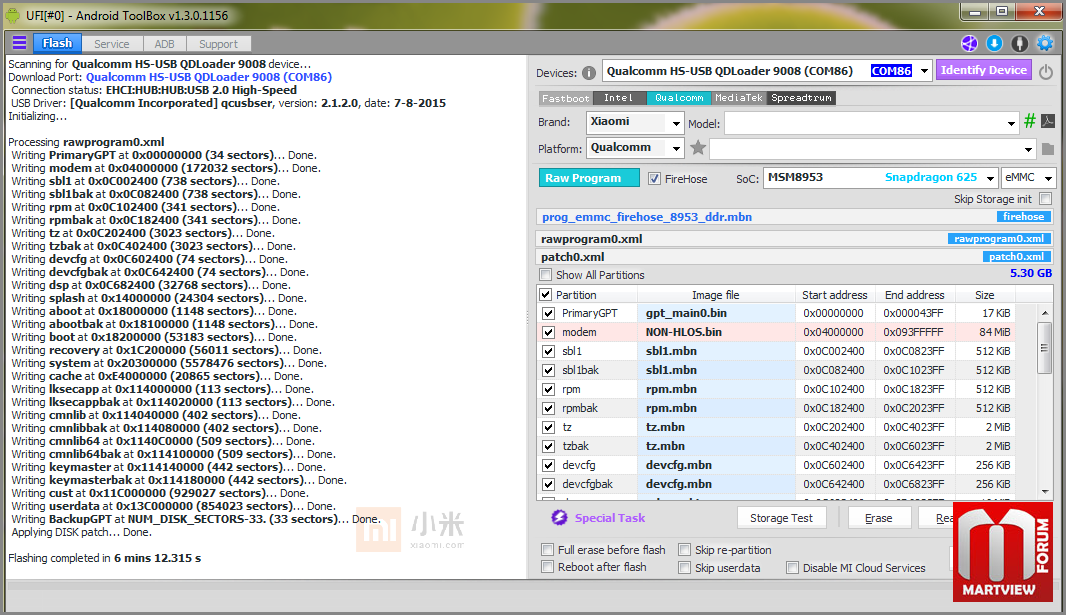This screenshot has height=615, width=1066.
Task: Enable Reboot after flash
Action: pos(547,567)
